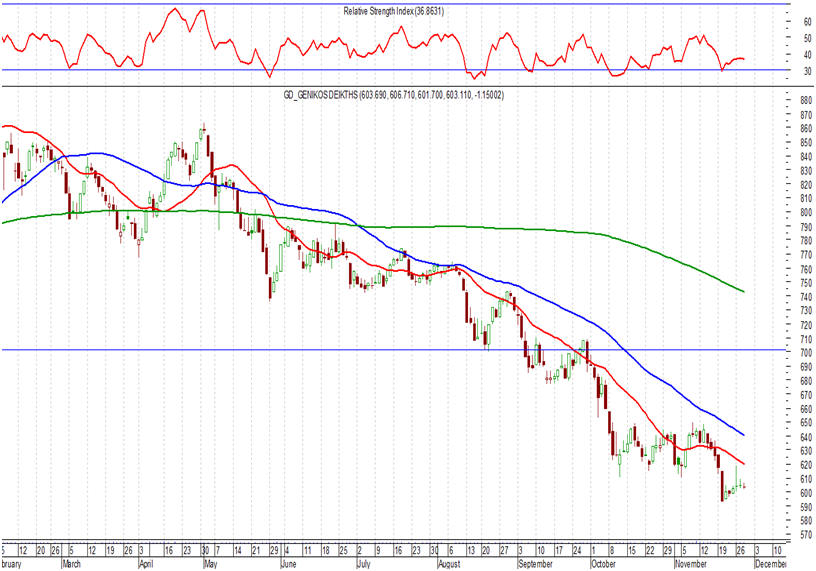This screenshot has height=571, width=816.
Task: Click the 570 price axis label
Action: click(806, 535)
